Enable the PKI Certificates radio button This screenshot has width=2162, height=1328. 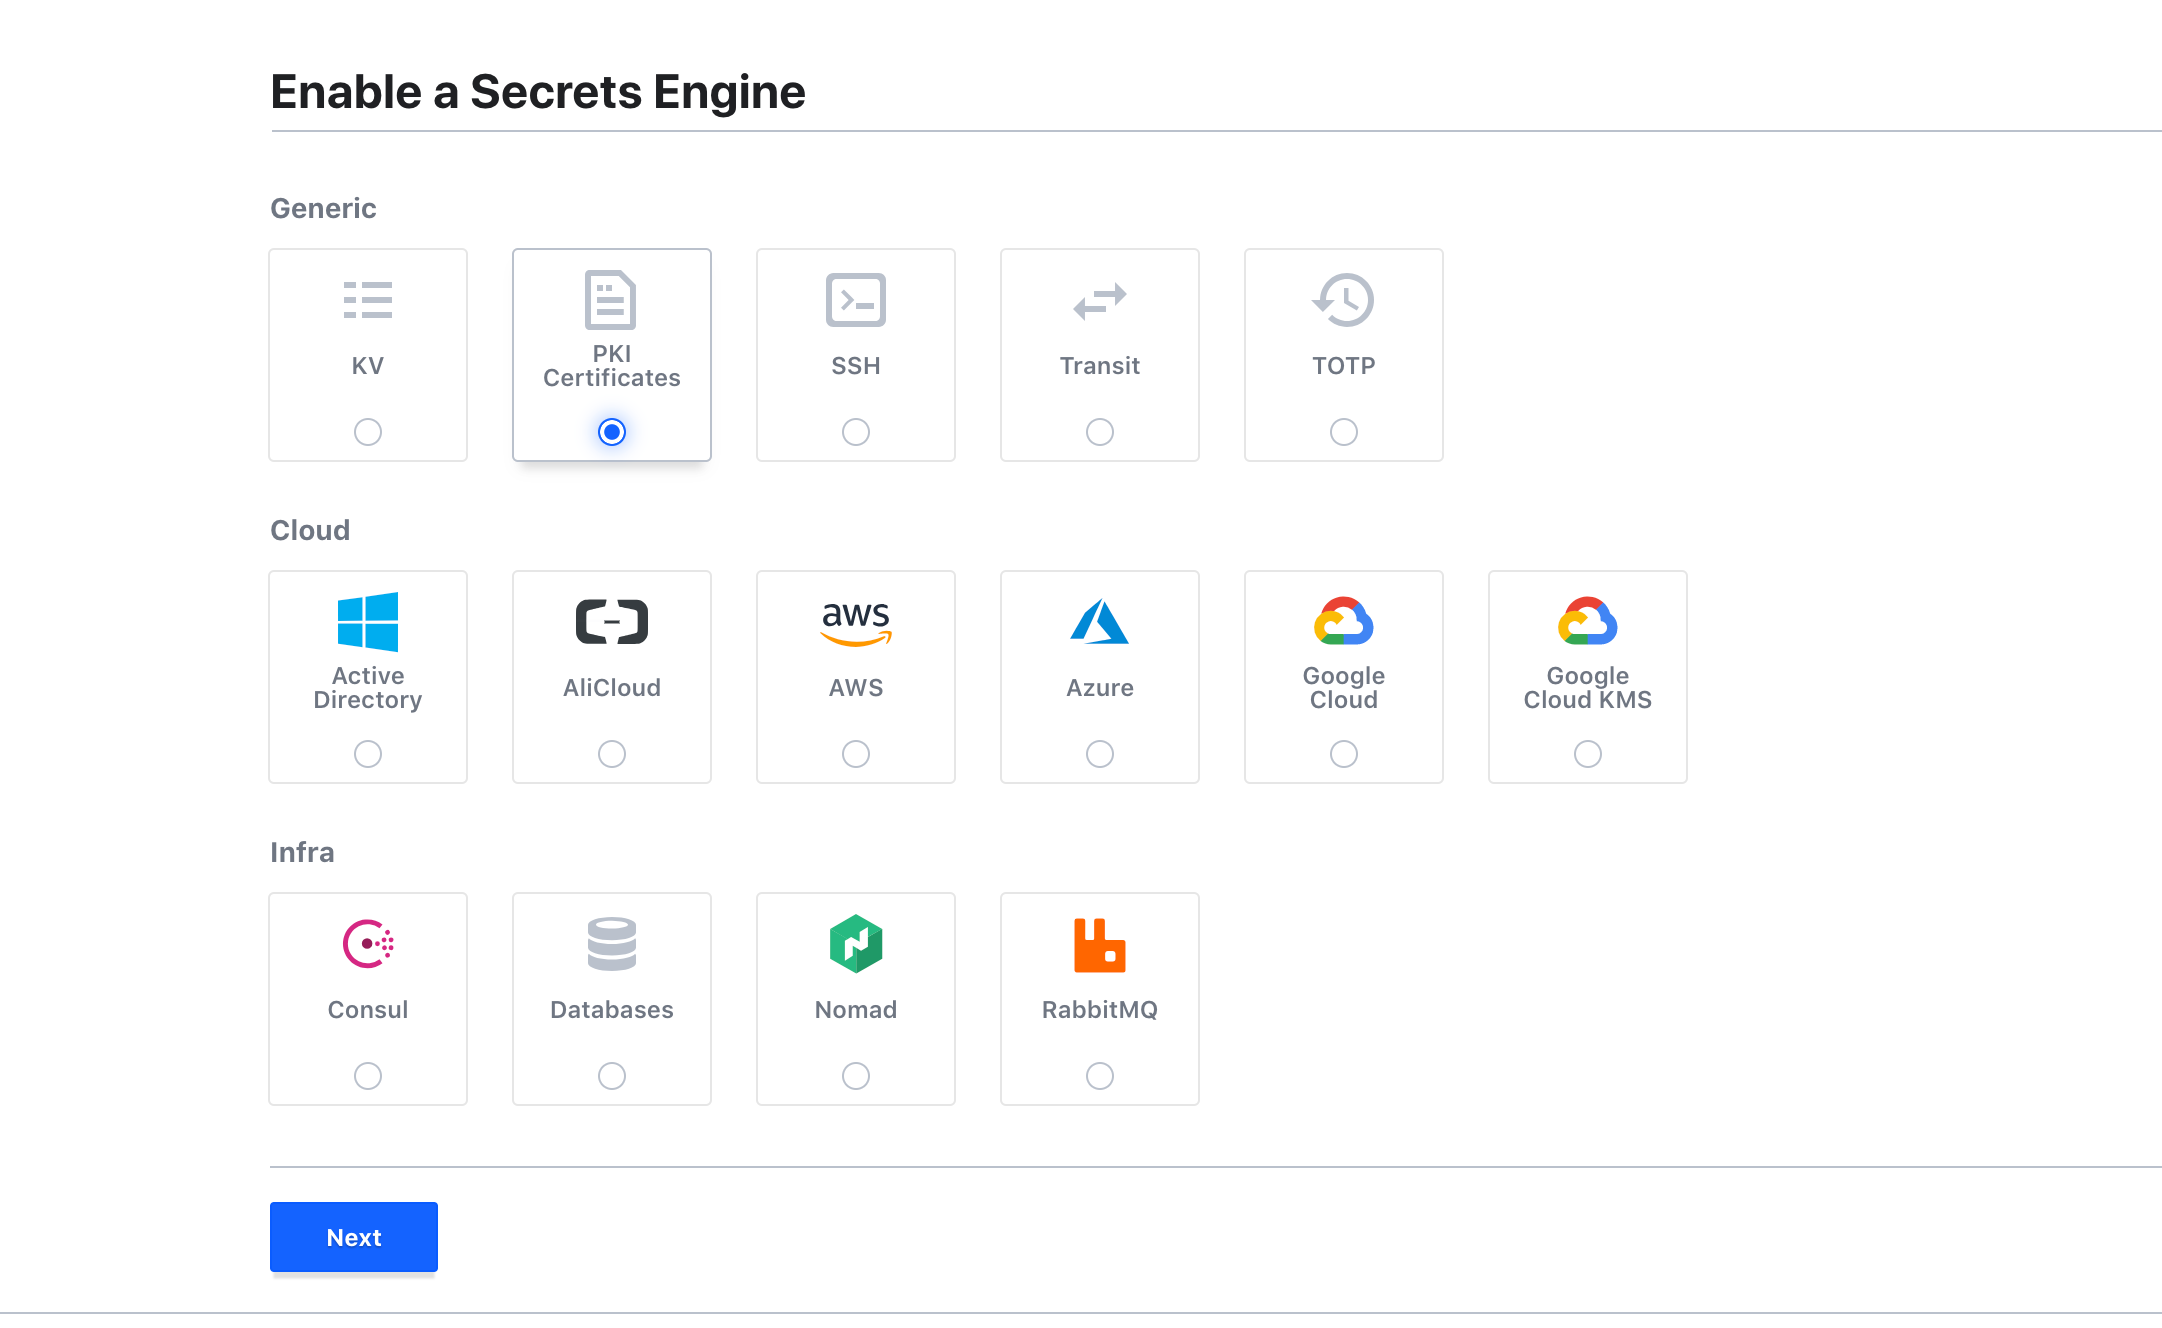(x=612, y=431)
